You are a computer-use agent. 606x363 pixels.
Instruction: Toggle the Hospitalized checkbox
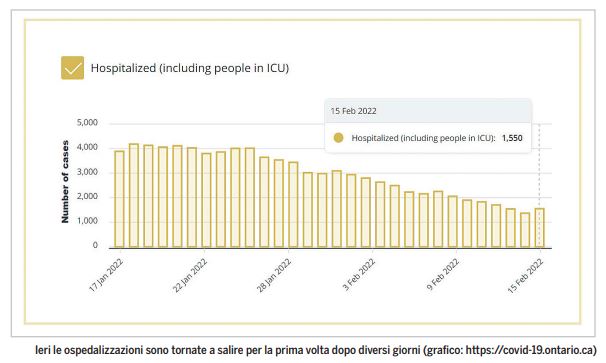point(72,68)
